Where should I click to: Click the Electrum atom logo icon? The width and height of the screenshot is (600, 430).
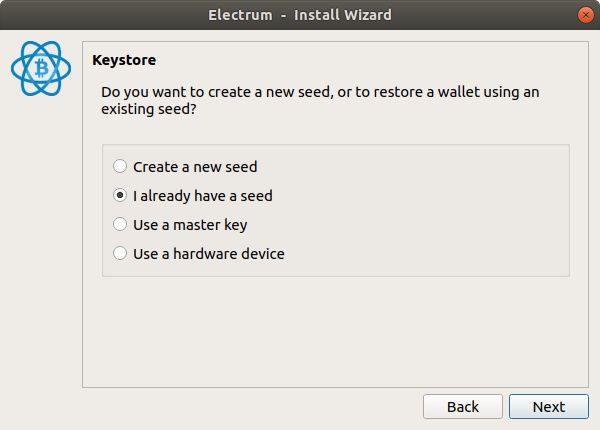click(x=41, y=68)
